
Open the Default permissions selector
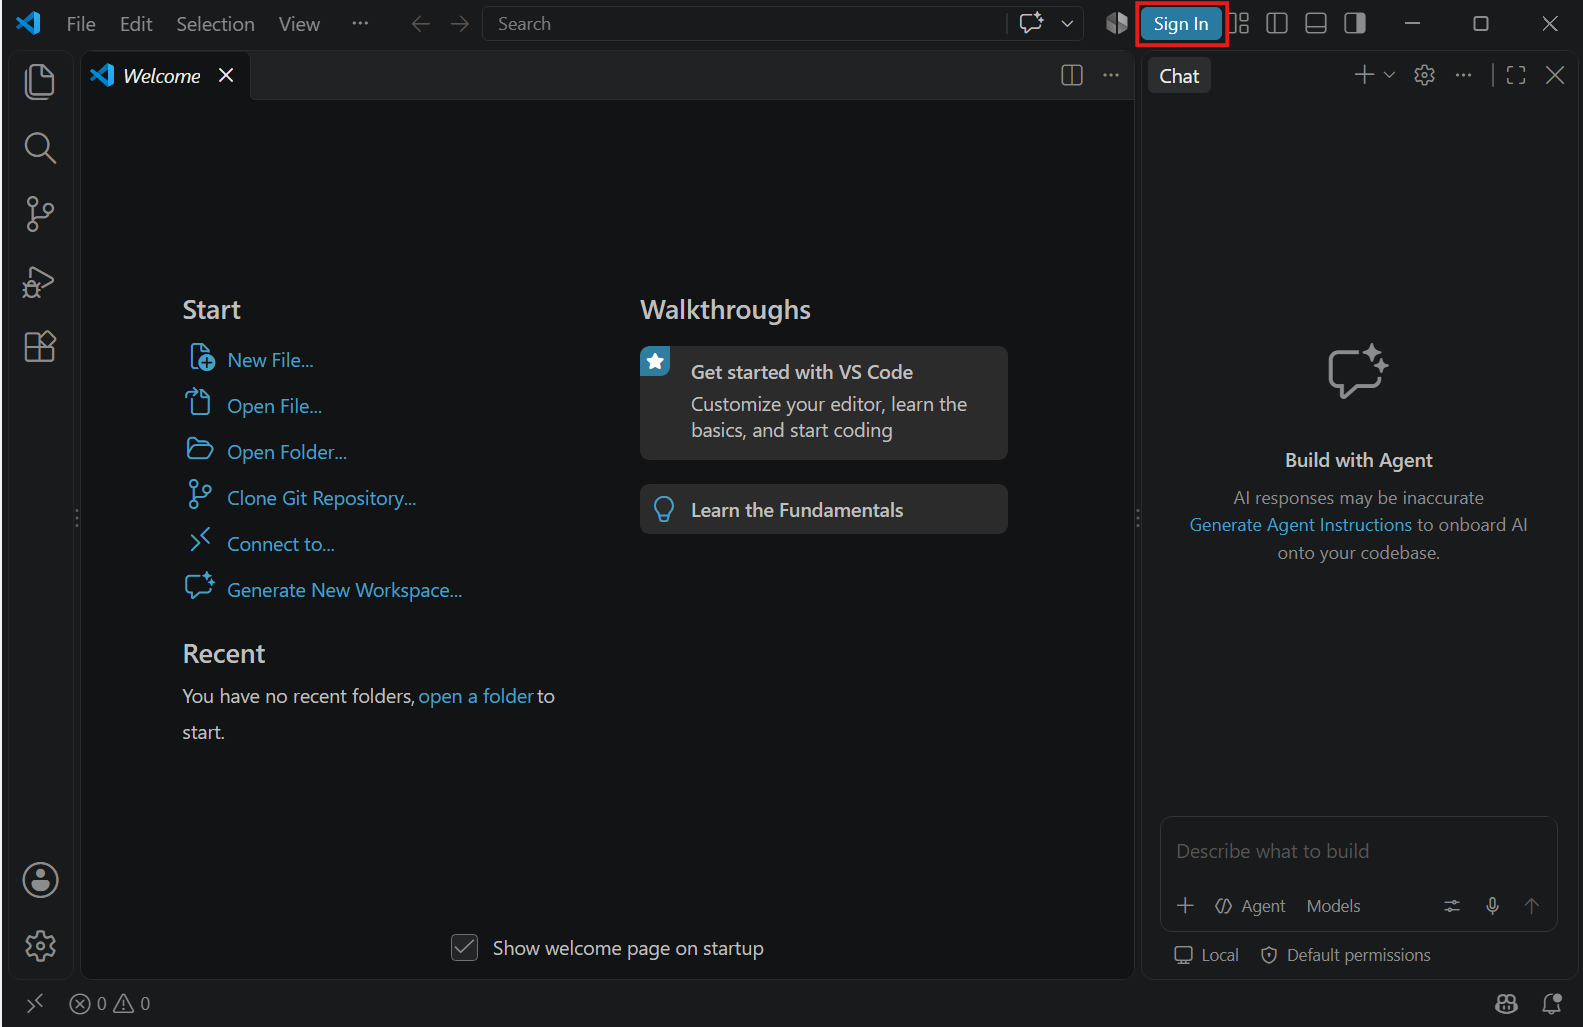pos(1346,955)
